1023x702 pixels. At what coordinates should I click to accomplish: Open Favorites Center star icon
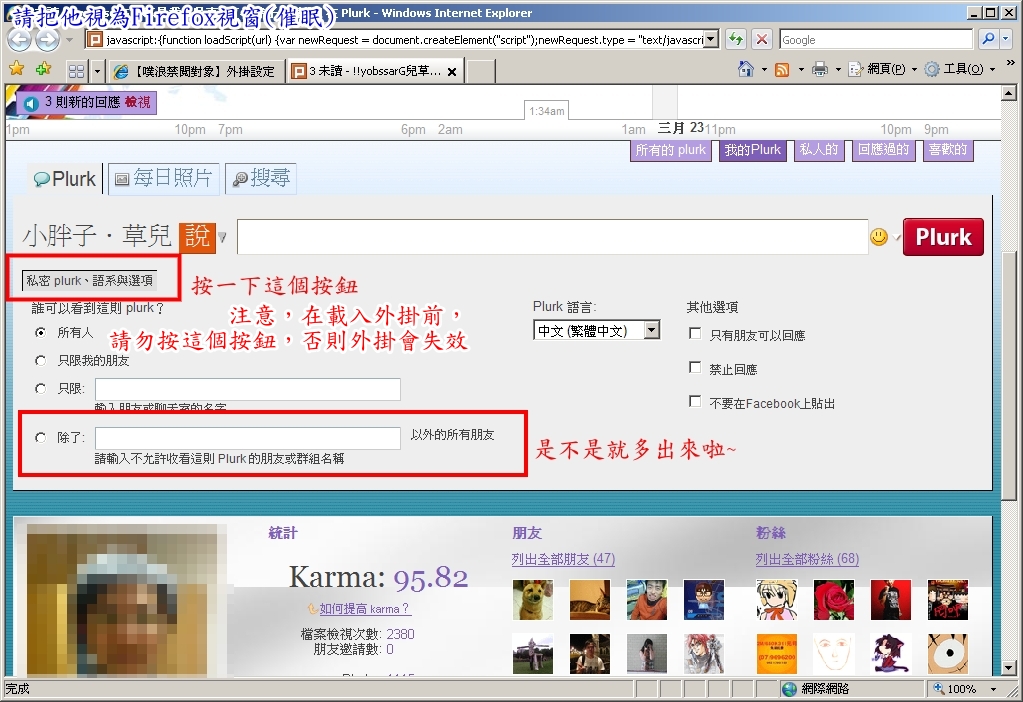[16, 69]
